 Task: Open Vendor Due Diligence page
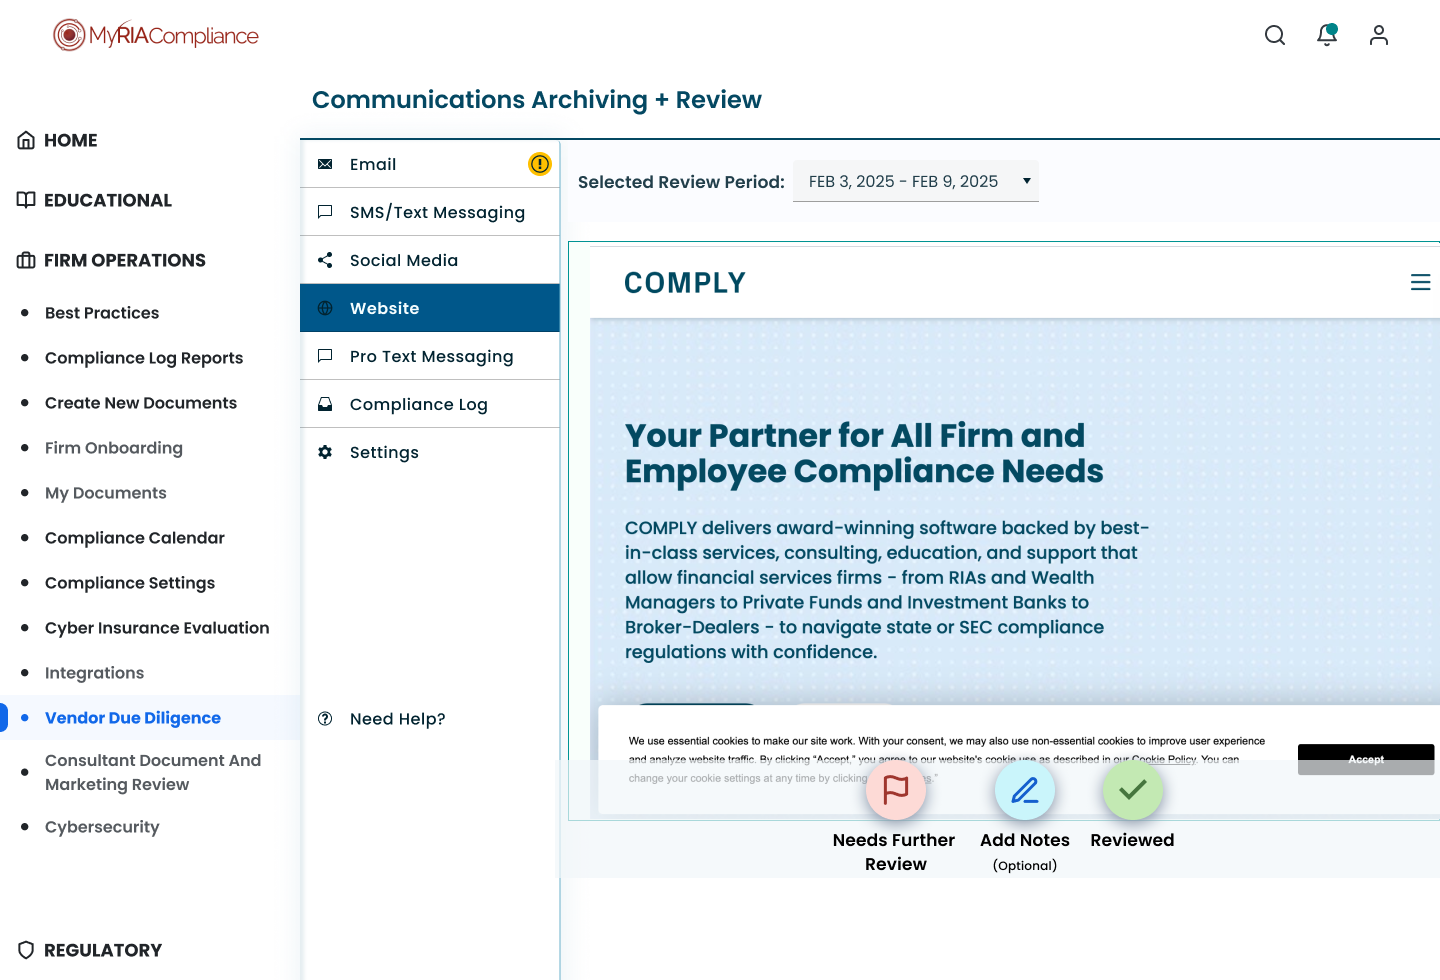[133, 718]
